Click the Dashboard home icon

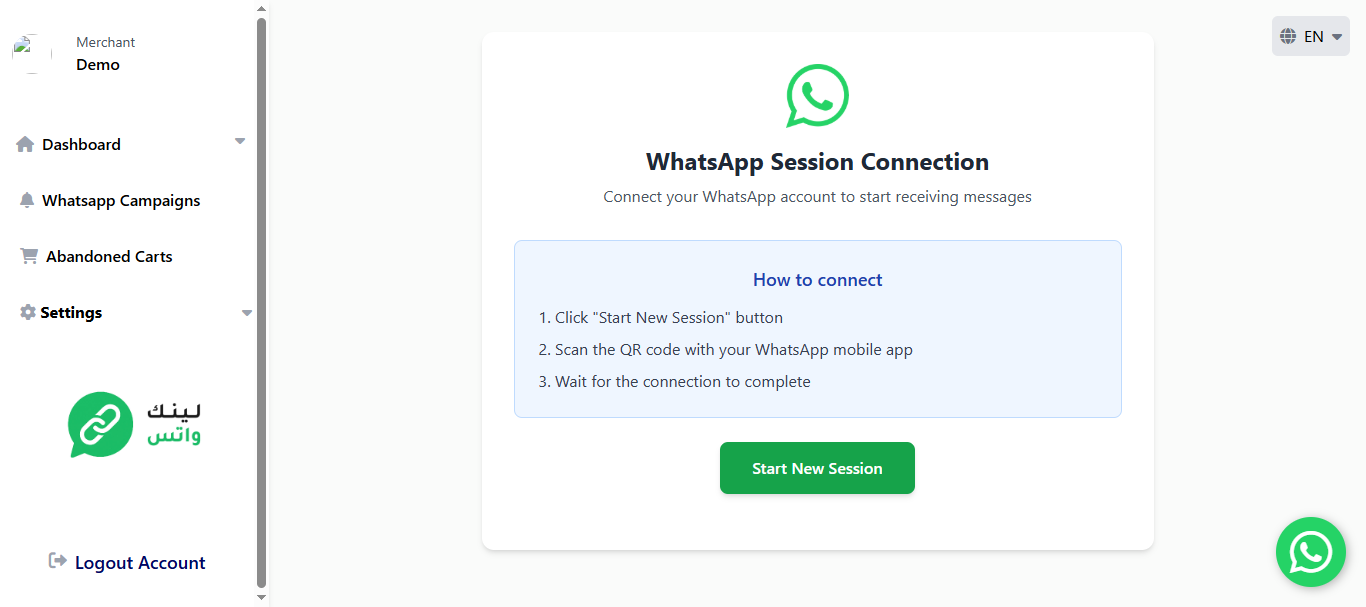pyautogui.click(x=25, y=144)
